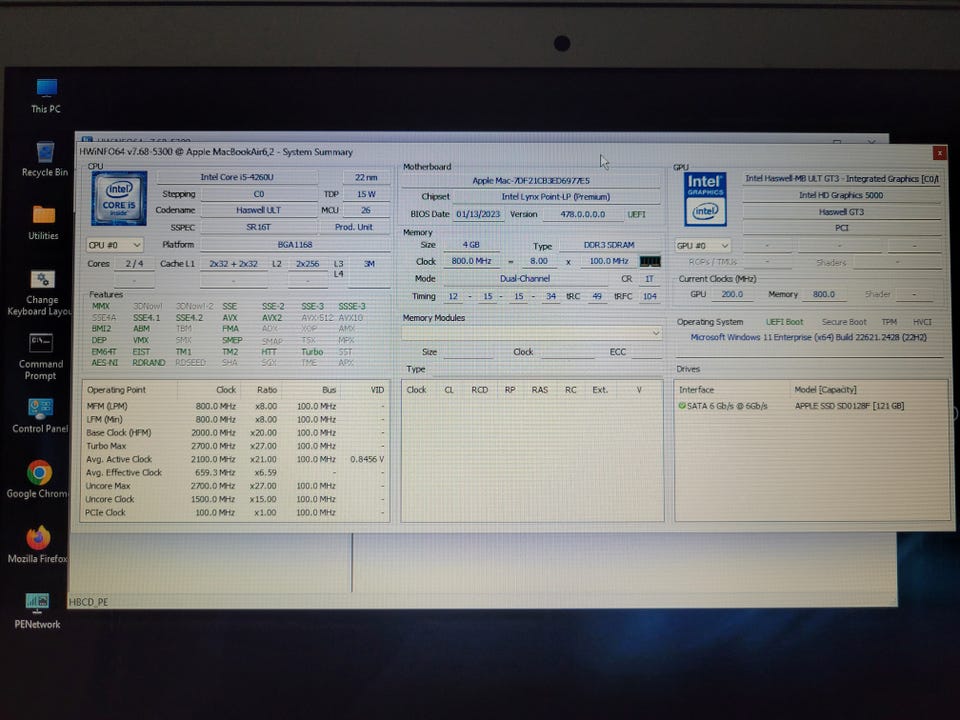Select the MFM (LPM) row
The width and height of the screenshot is (960, 720).
click(235, 407)
